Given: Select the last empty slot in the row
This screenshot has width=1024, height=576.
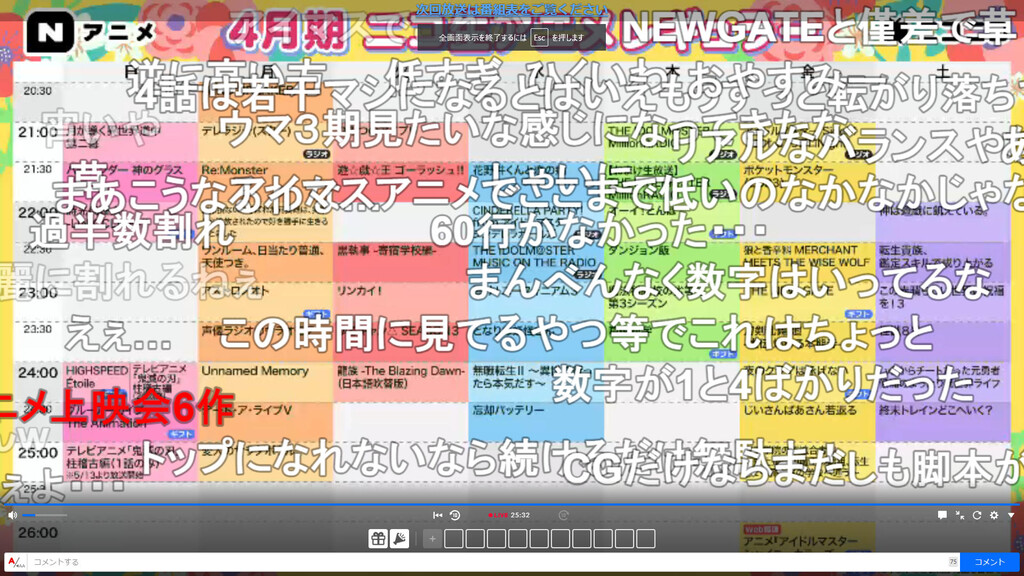Looking at the screenshot, I should click(x=645, y=539).
